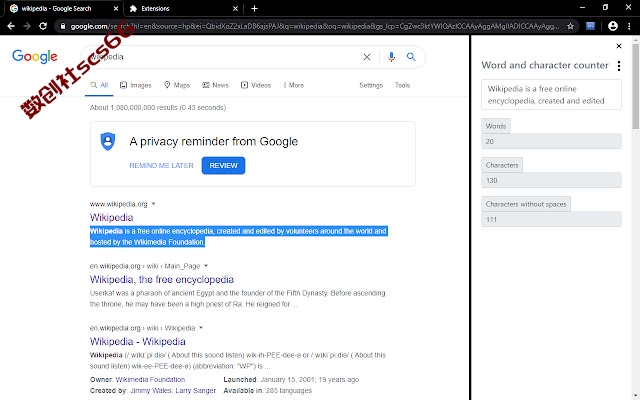Expand arrow next to wiki › Main_Page URL
The width and height of the screenshot is (640, 400).
206,266
